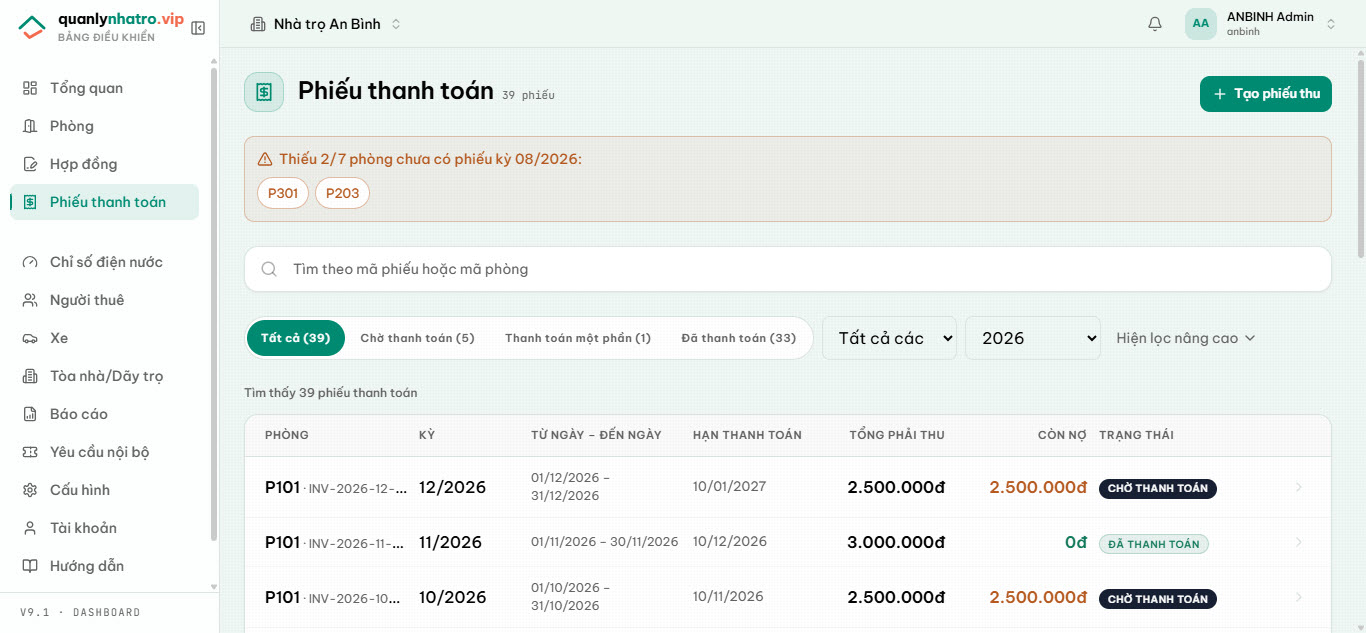Click the P301 missing room chip
This screenshot has width=1366, height=633.
tap(283, 193)
